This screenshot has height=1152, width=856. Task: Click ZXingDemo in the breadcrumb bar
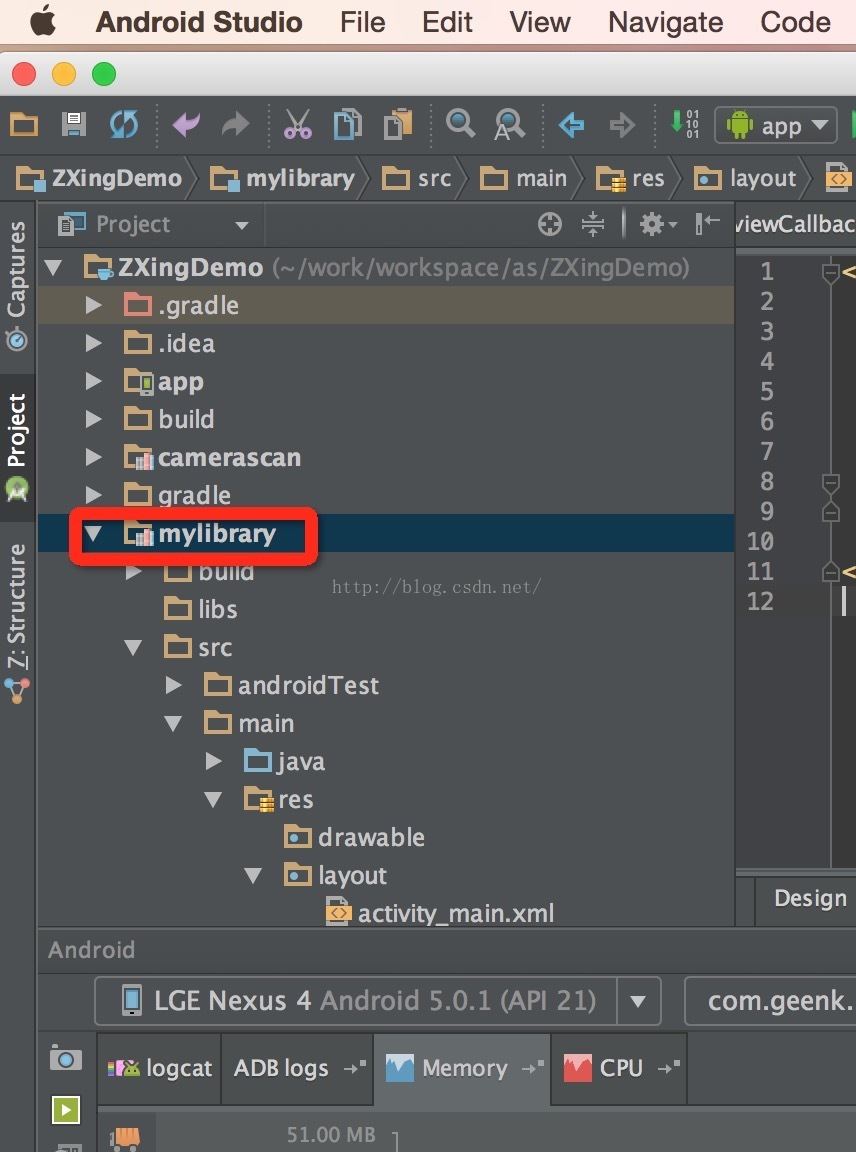(x=99, y=178)
